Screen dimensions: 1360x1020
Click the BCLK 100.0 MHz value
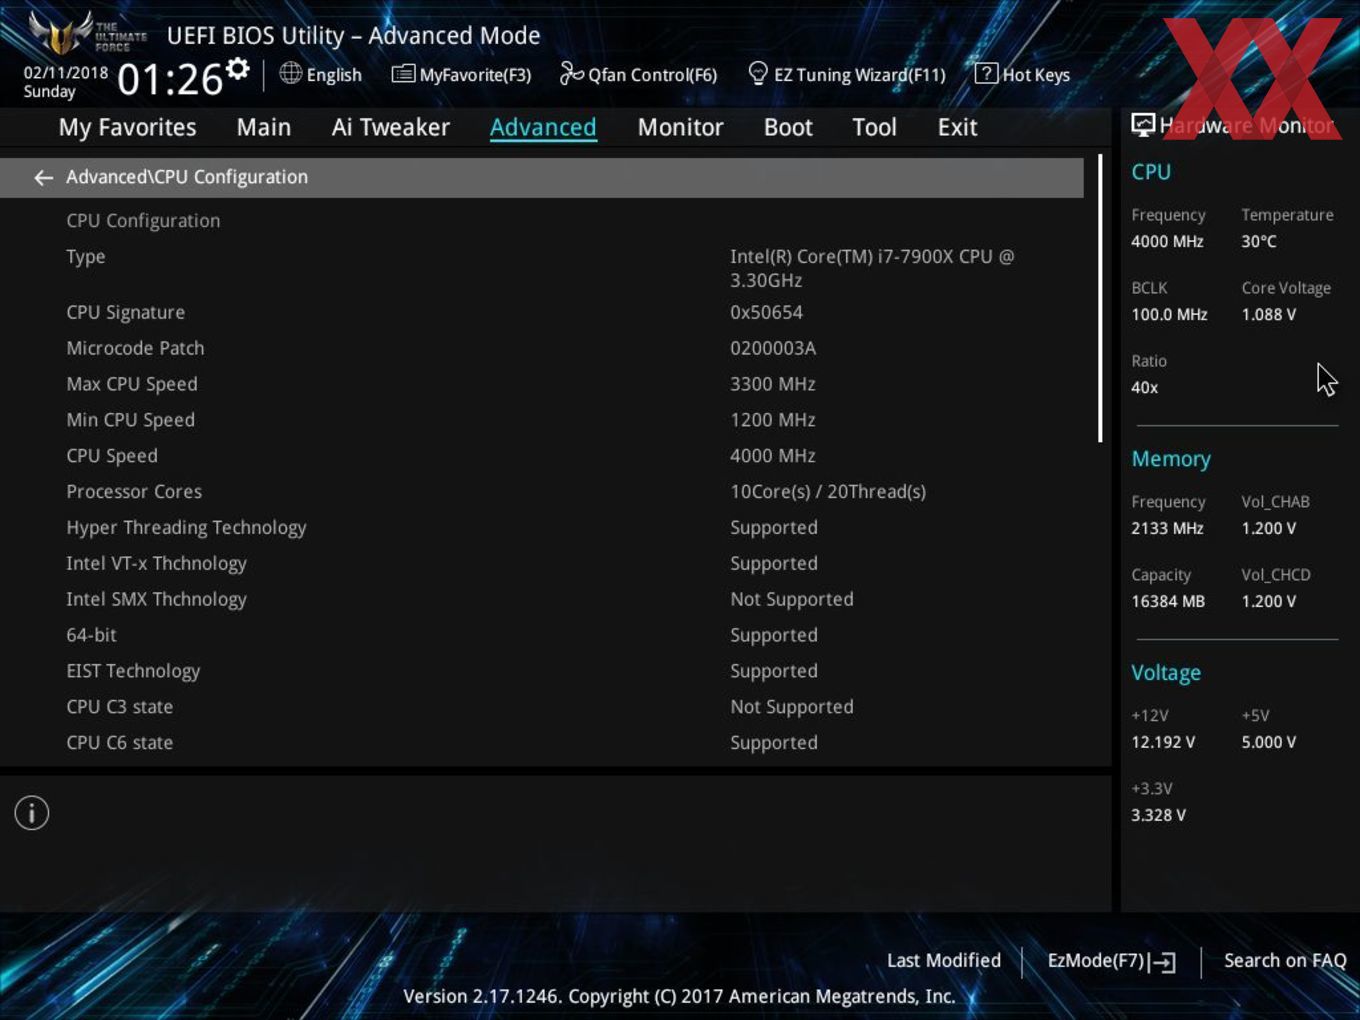pos(1169,315)
